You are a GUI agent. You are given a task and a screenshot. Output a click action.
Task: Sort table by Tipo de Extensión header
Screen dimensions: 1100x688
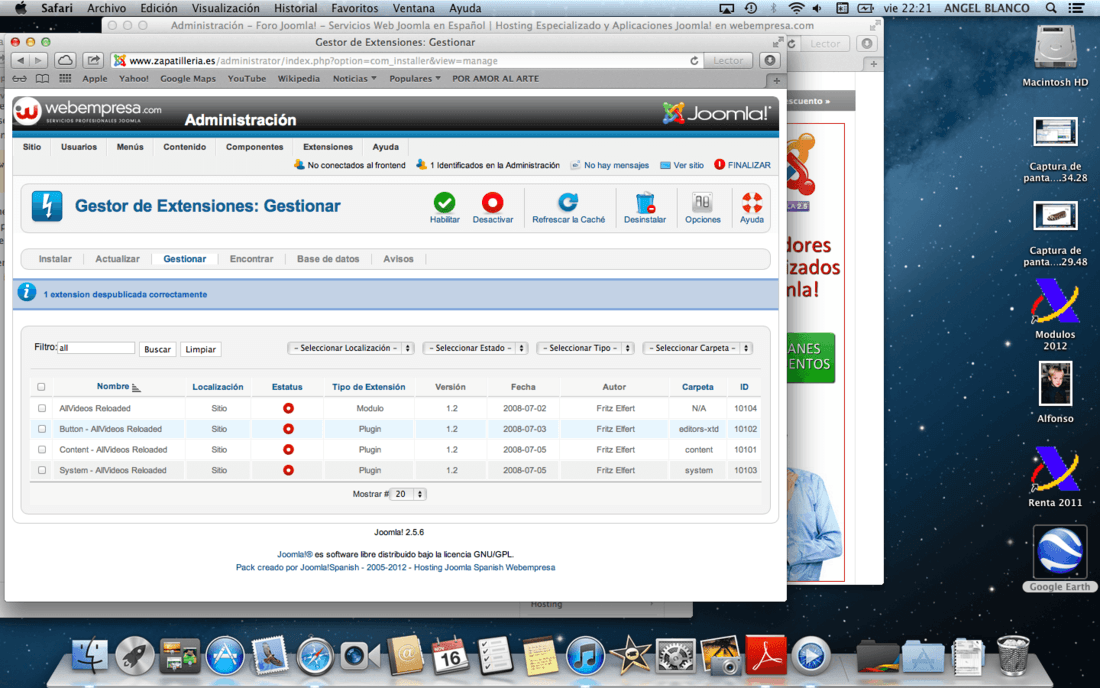tap(368, 386)
